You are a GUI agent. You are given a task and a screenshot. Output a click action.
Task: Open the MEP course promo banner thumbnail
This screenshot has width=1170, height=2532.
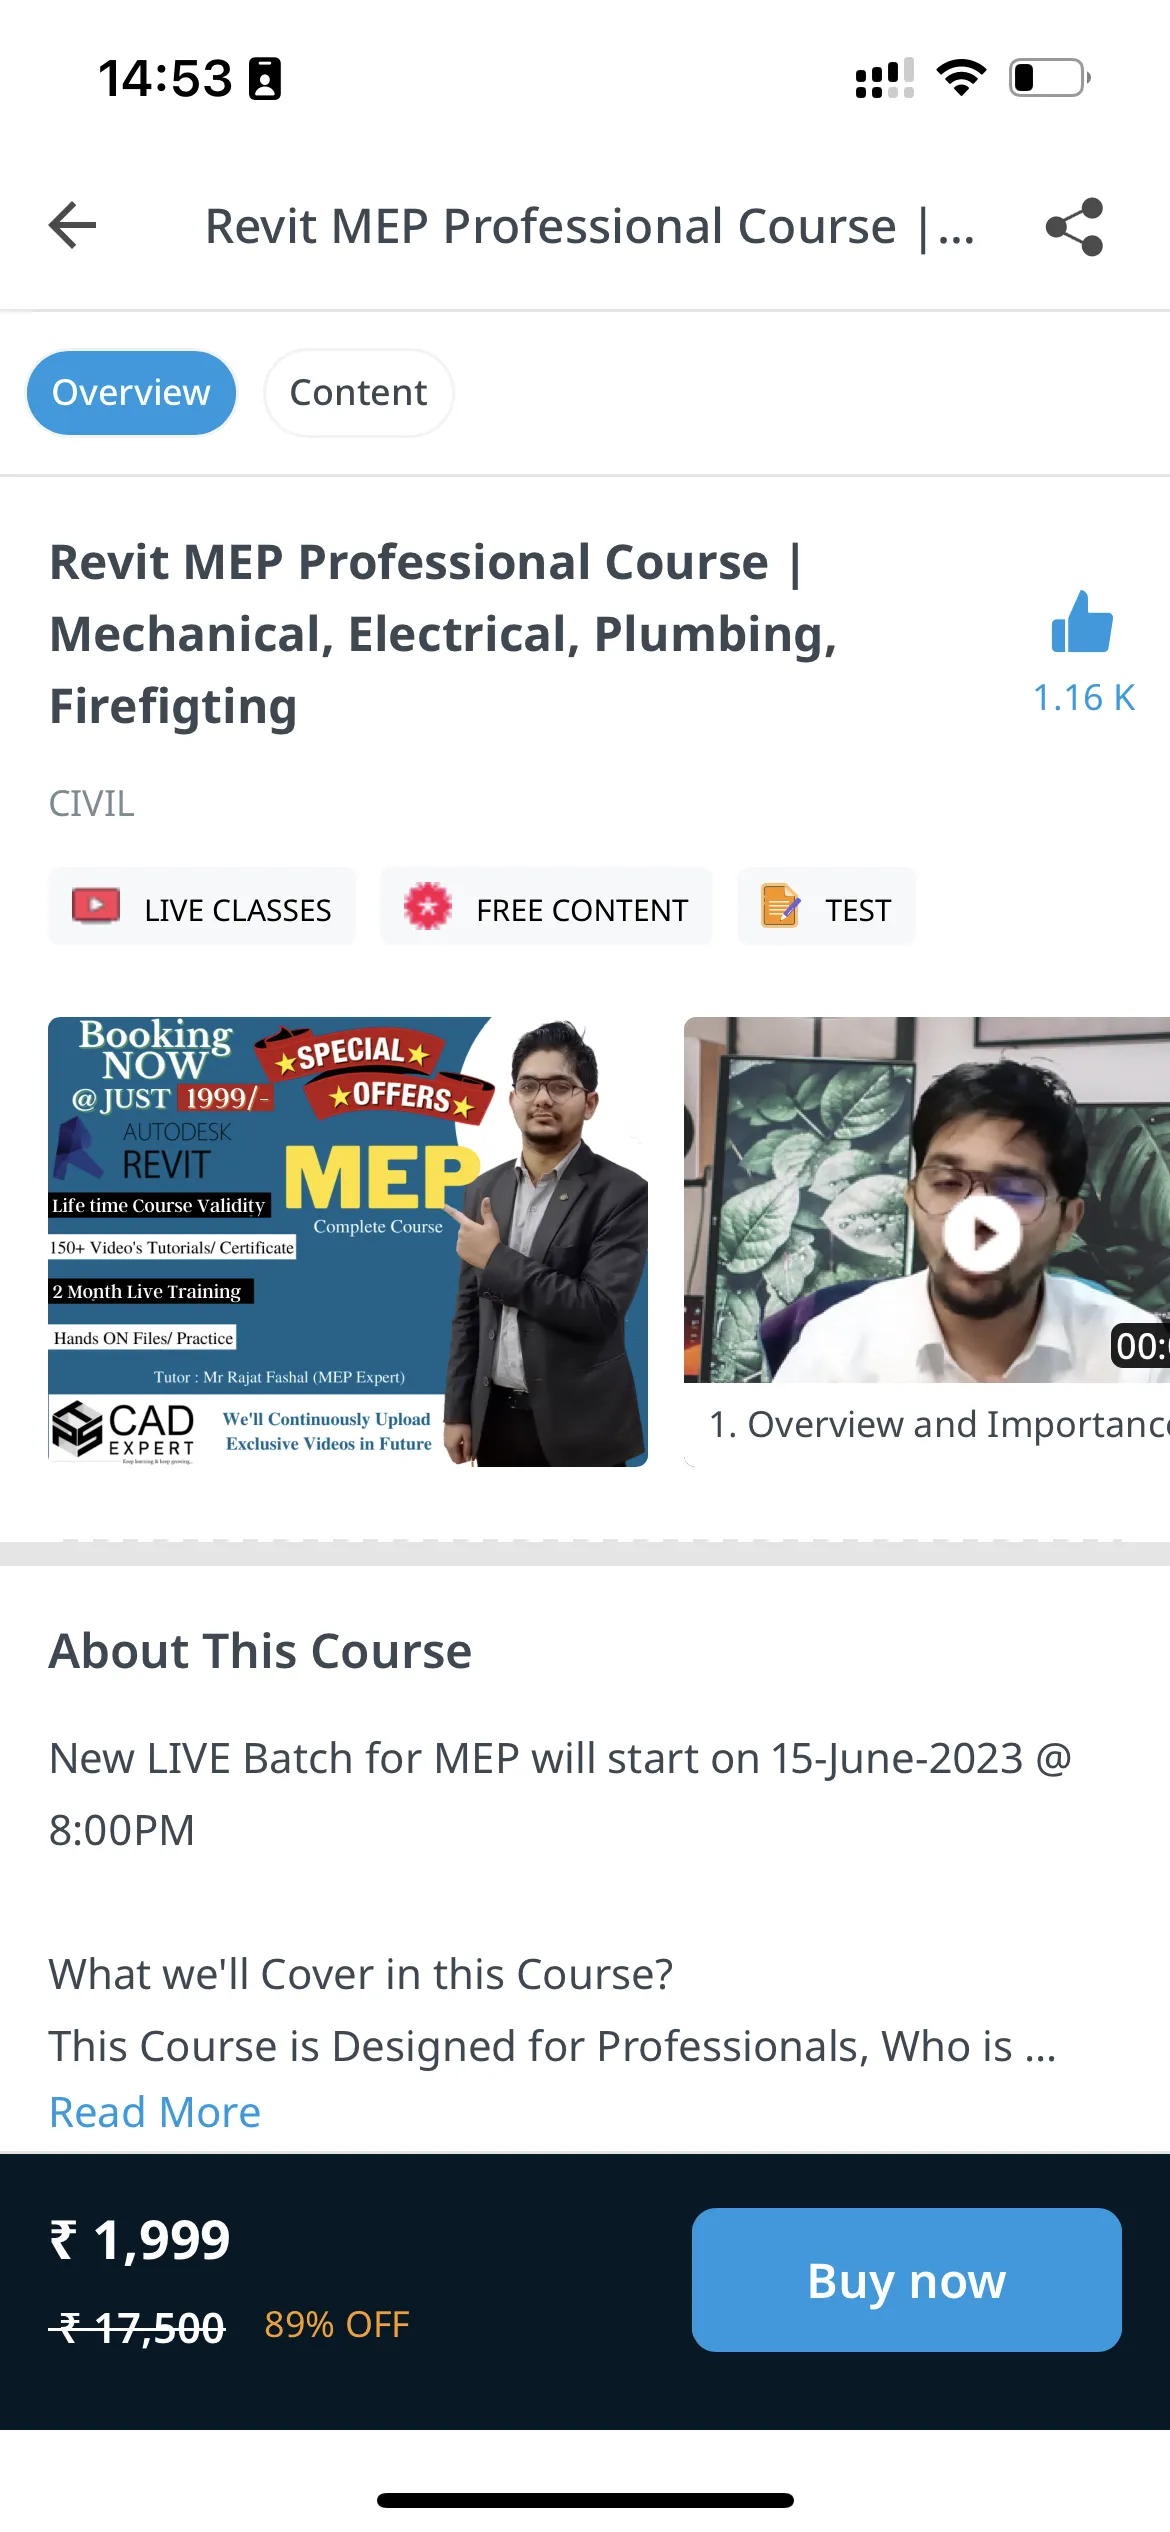click(348, 1242)
